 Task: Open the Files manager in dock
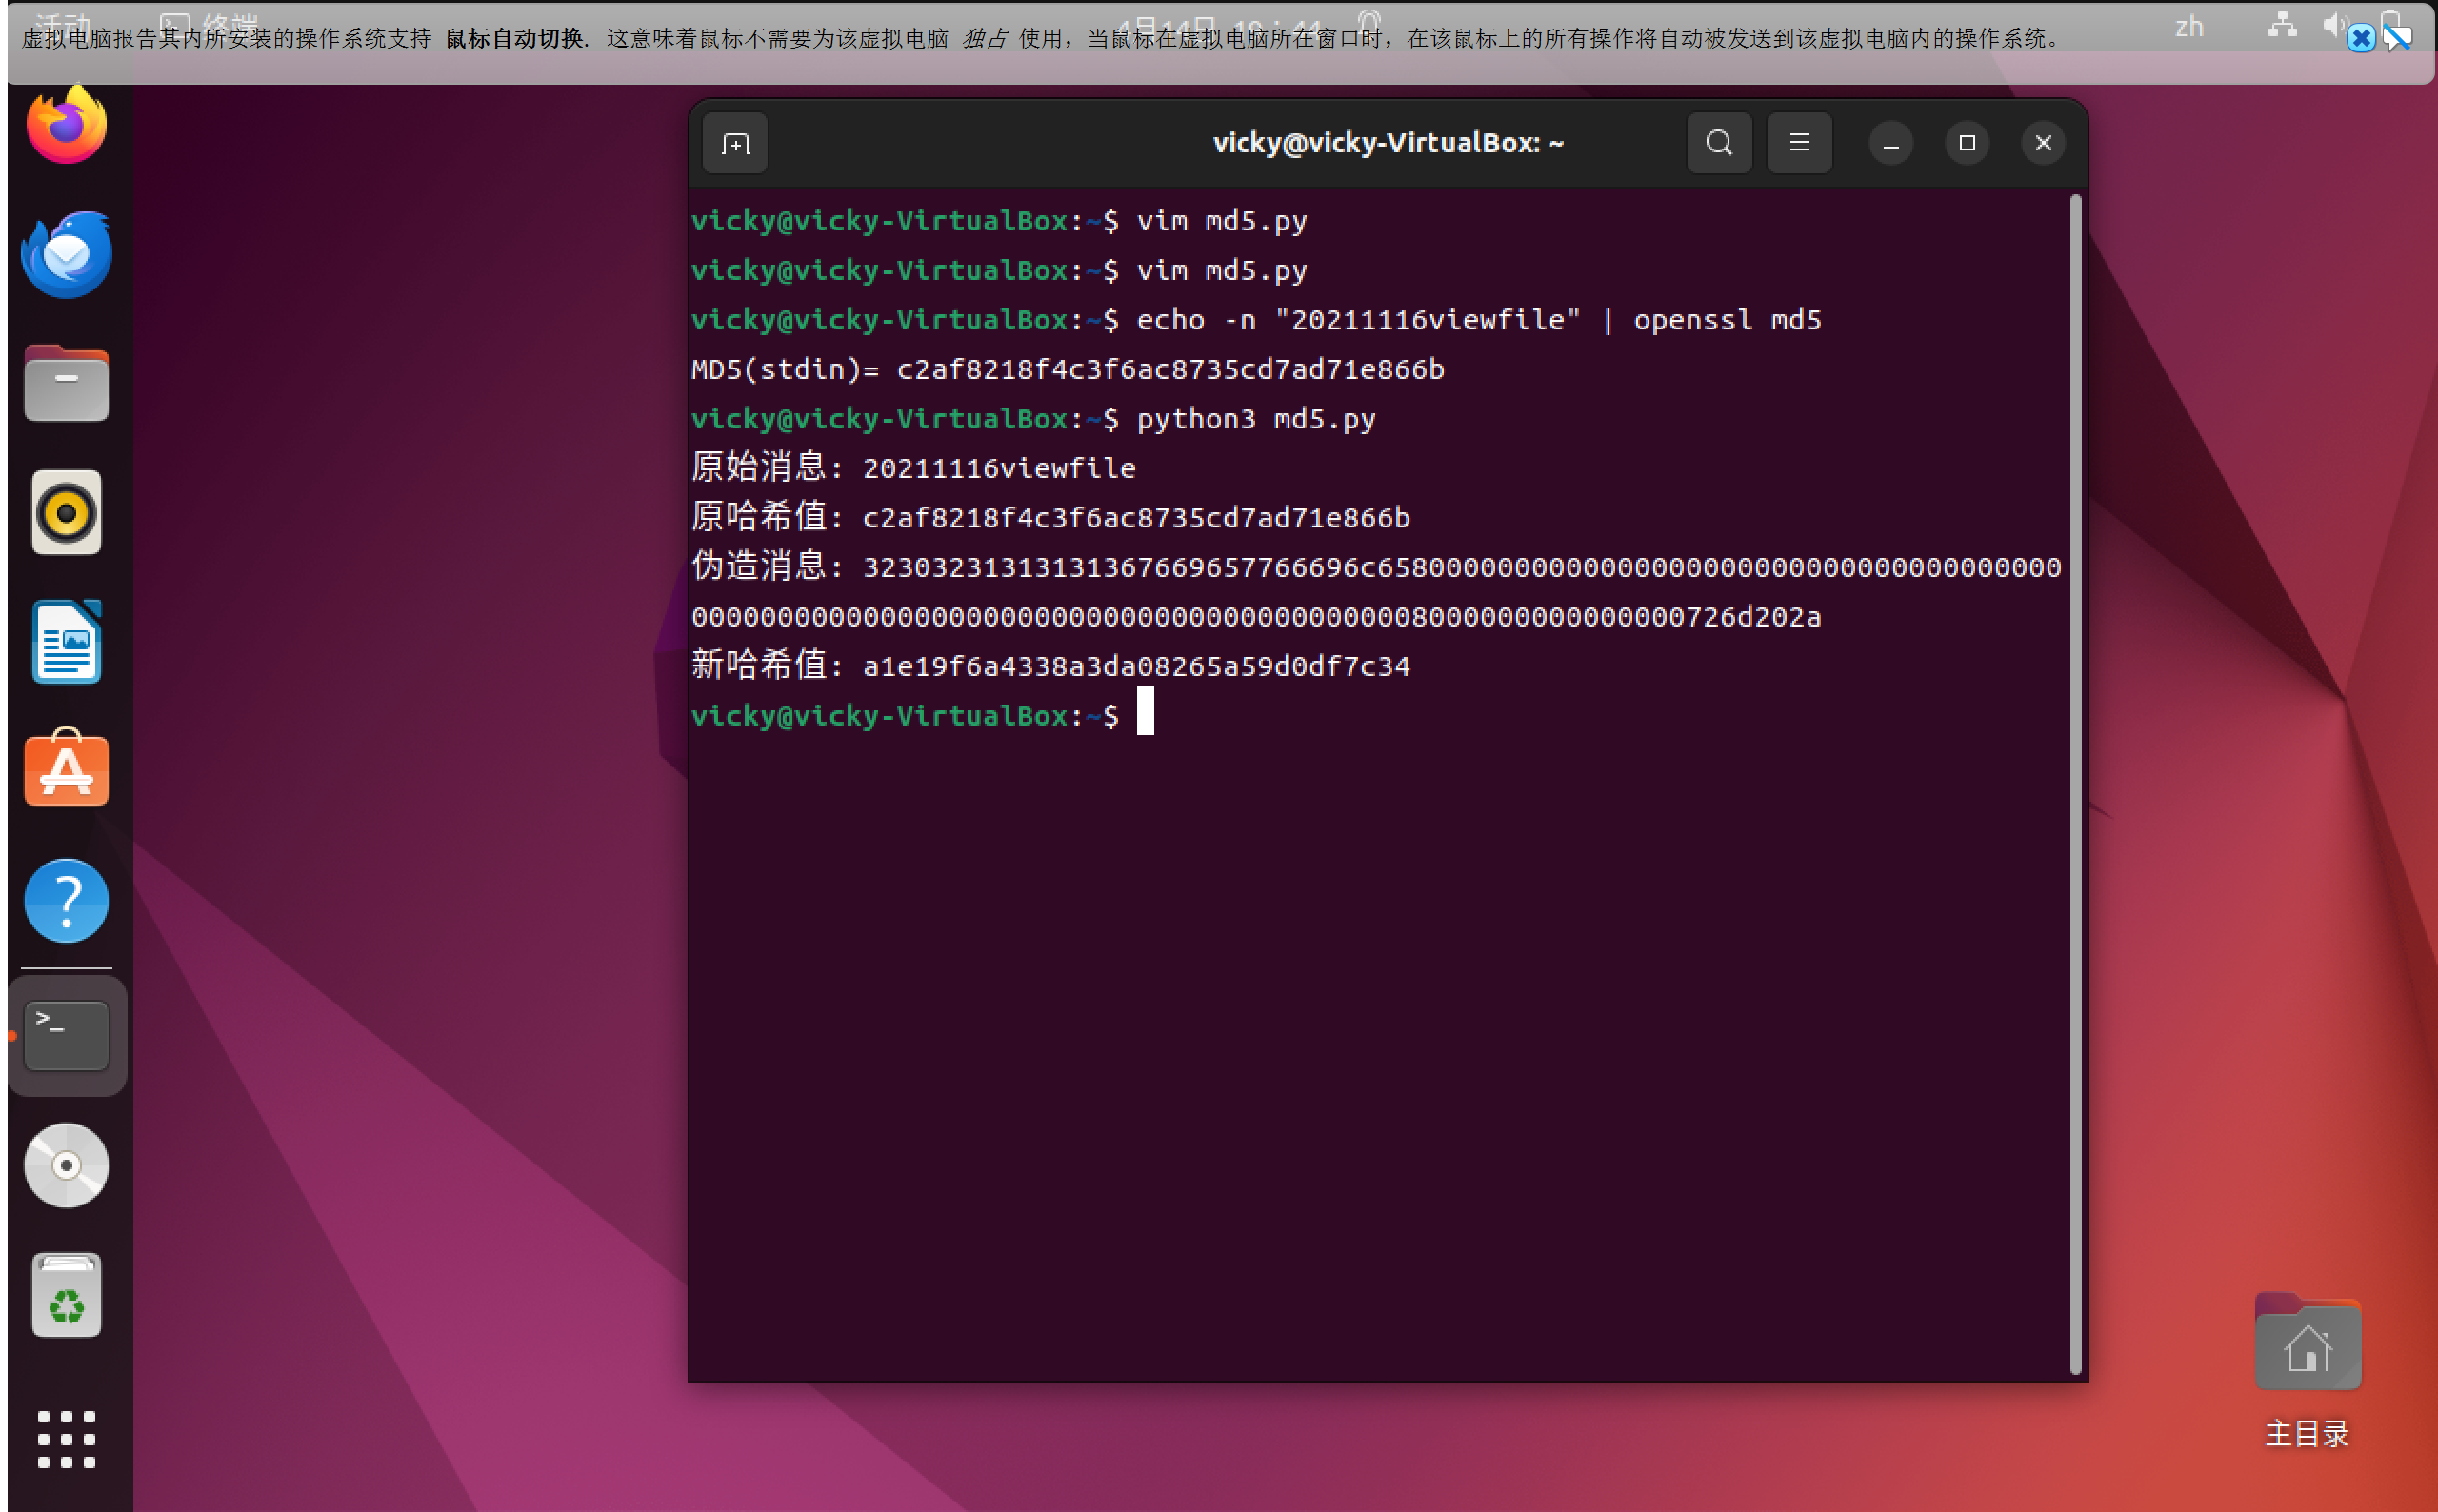tap(66, 384)
